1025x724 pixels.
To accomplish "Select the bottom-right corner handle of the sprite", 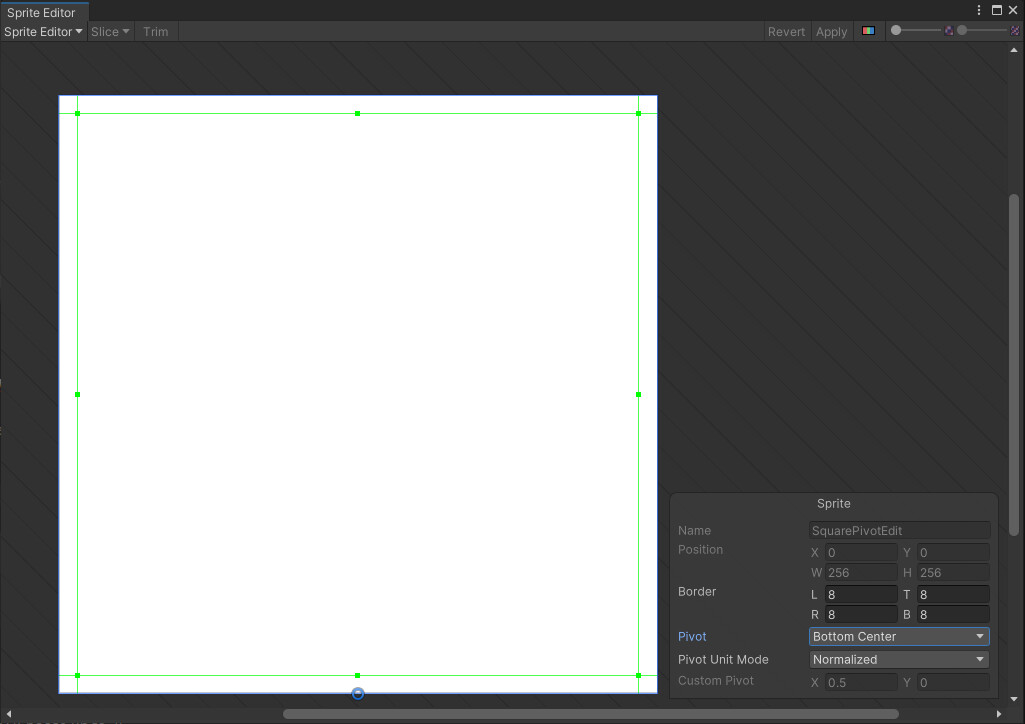I will click(638, 677).
